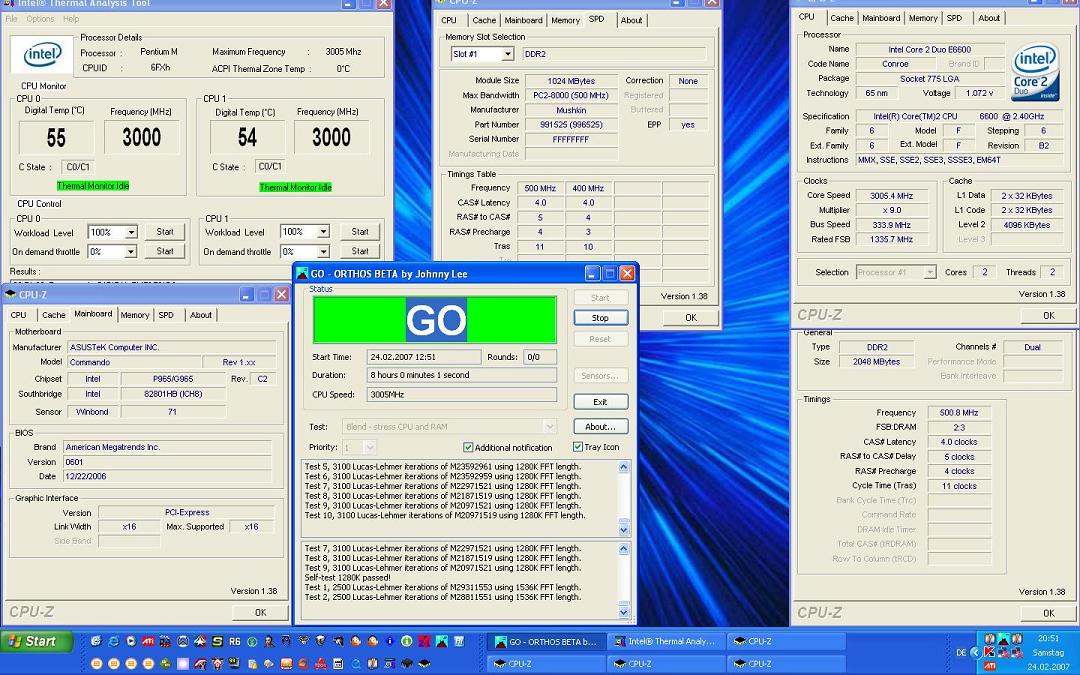The height and width of the screenshot is (675, 1080).
Task: Click the ORTHOS CPU Speed 3005MHz field
Action: [x=461, y=395]
